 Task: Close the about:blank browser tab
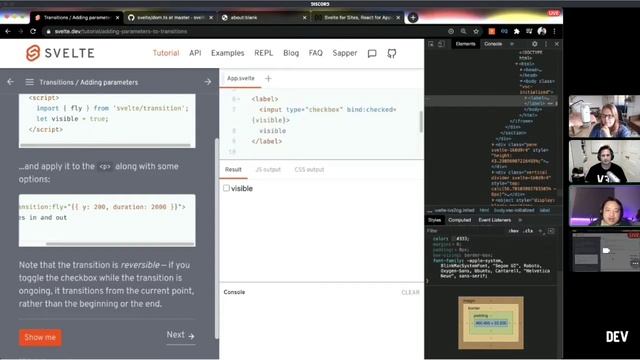tap(304, 18)
